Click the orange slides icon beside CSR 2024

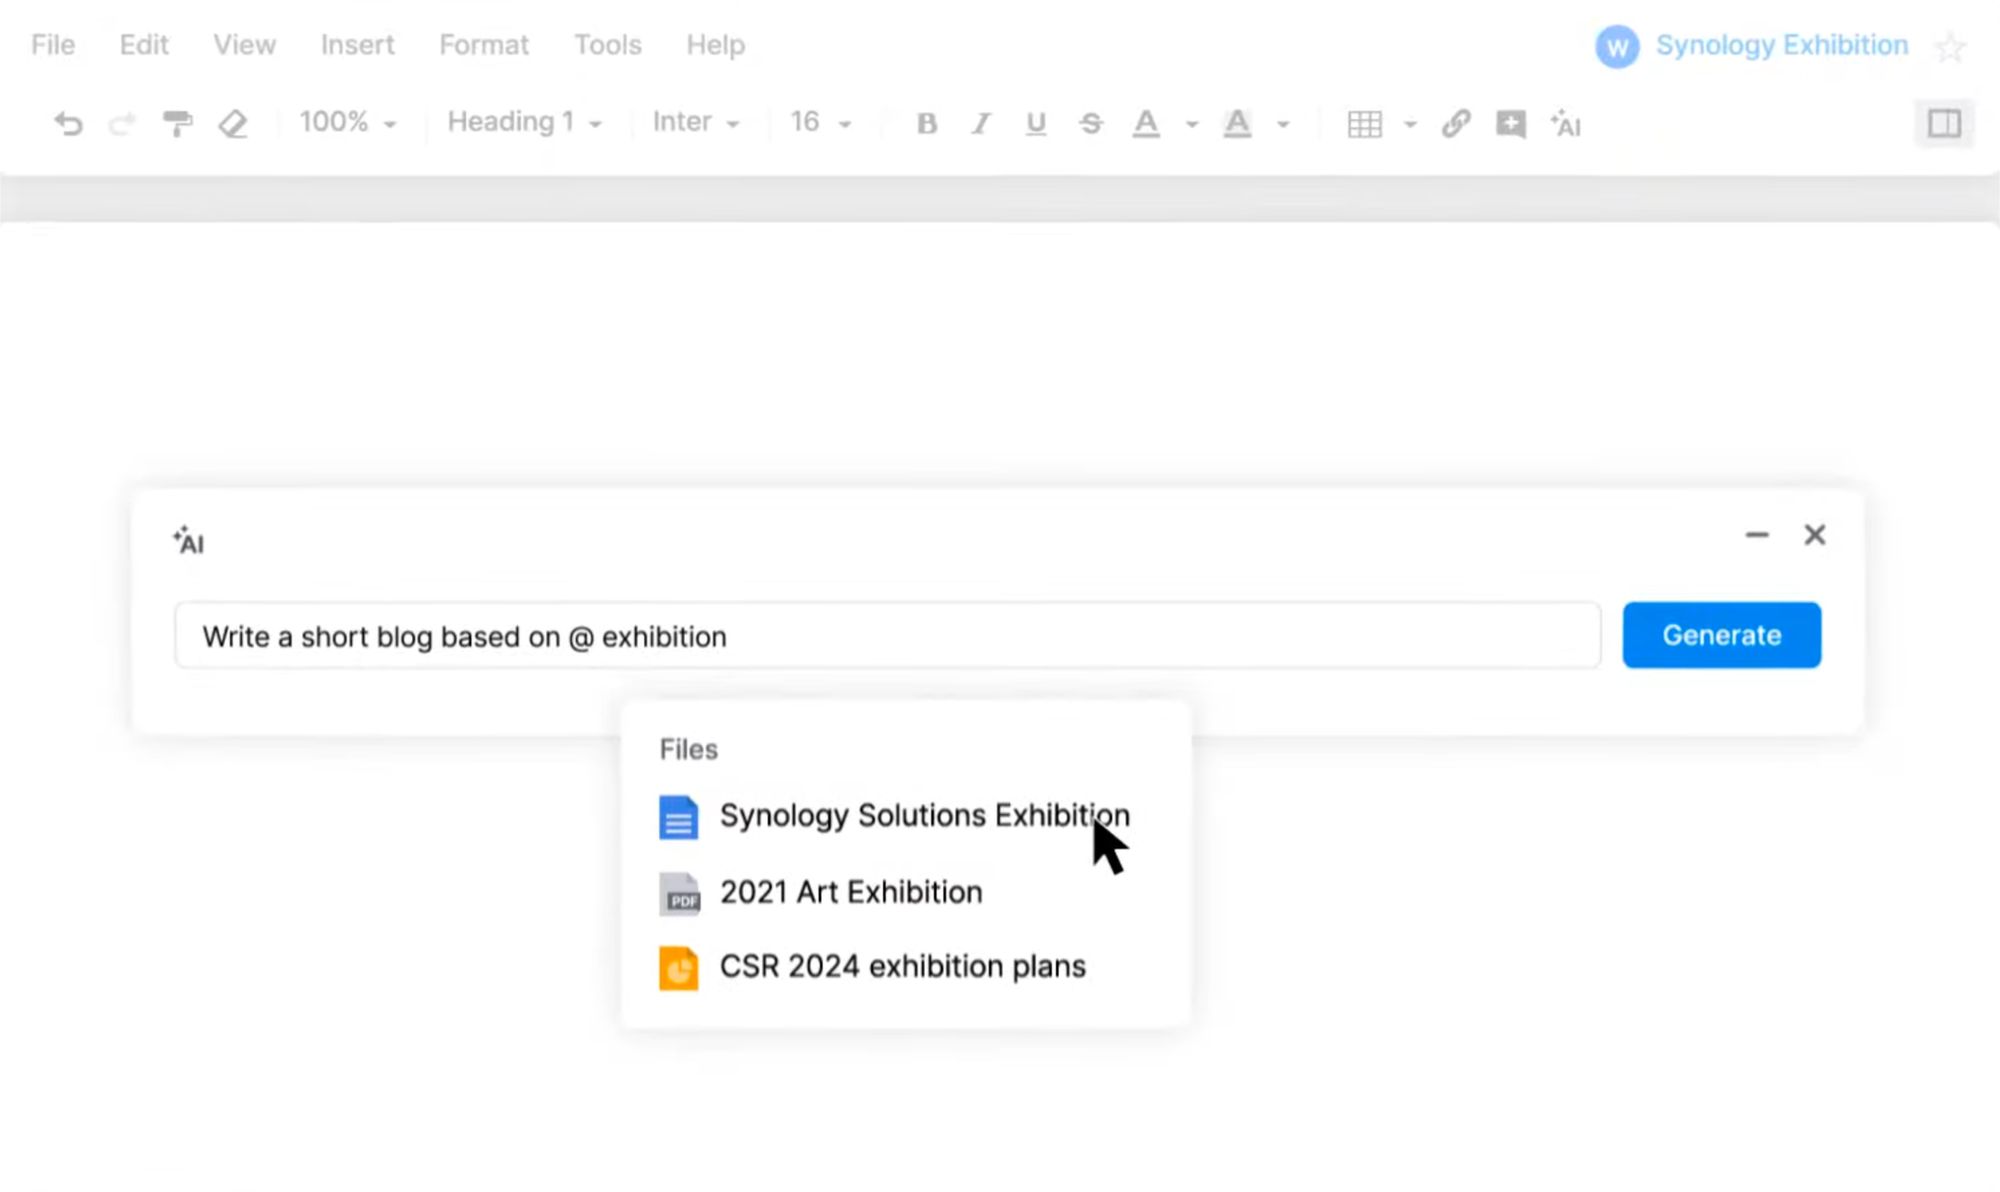pos(678,968)
